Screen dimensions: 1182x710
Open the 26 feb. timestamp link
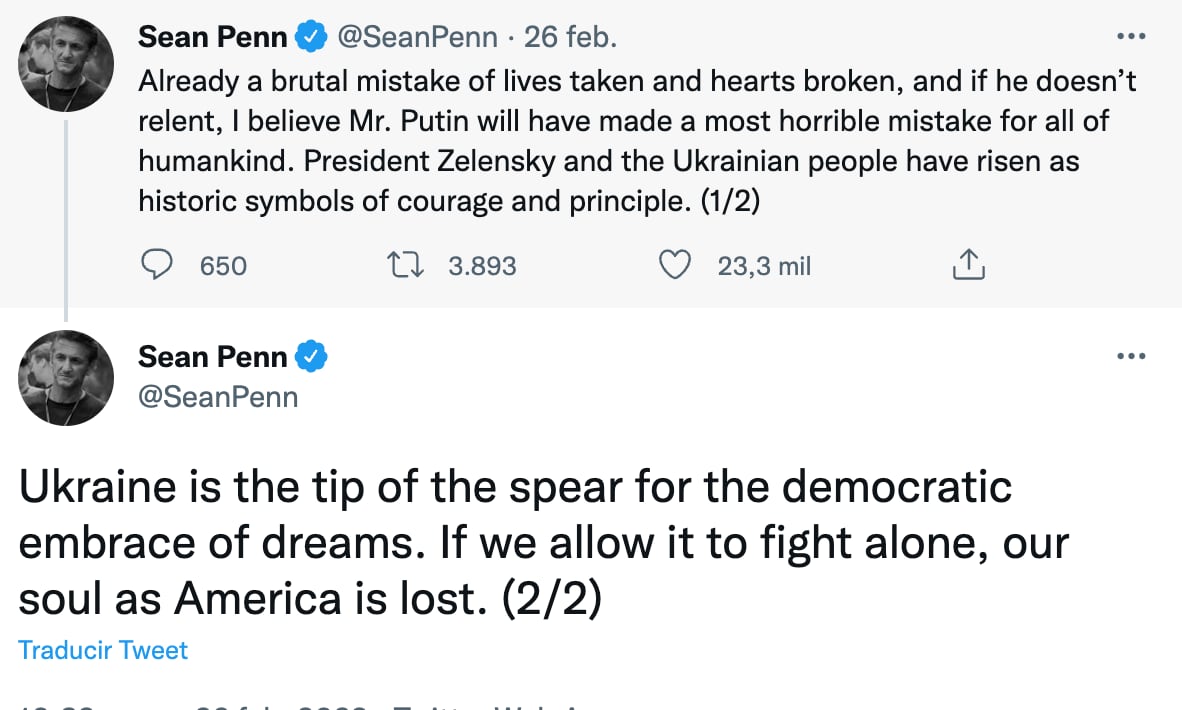(571, 37)
